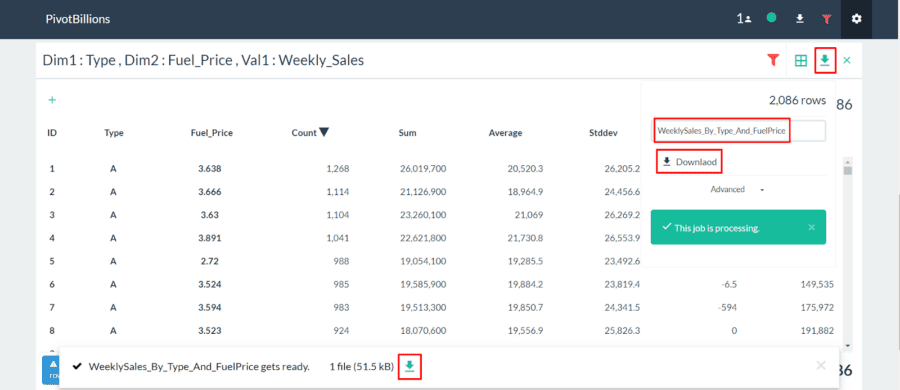Close the pivot panel with X icon

point(847,60)
